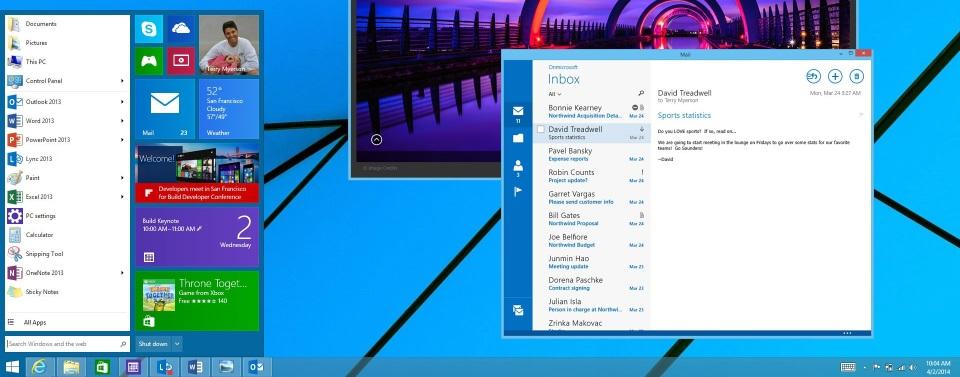This screenshot has height=377, width=960.
Task: Open the Weather tile for San Francisco
Action: click(229, 108)
